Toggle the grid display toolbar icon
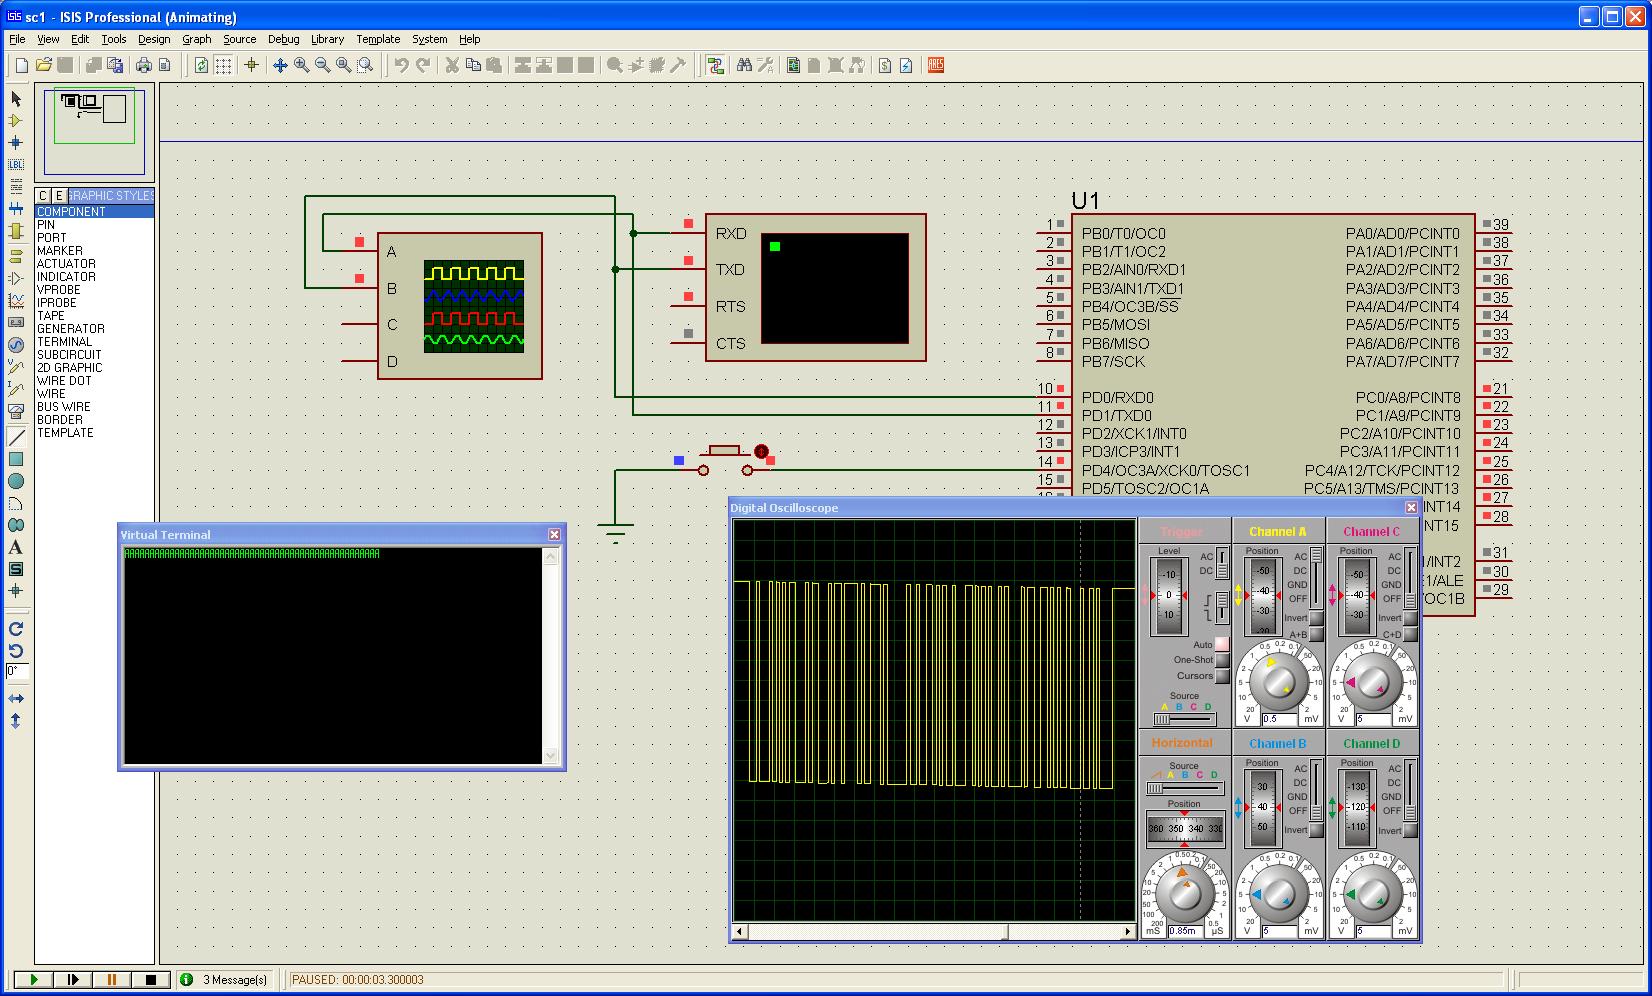Screen dimensions: 1652x996 (x=223, y=65)
